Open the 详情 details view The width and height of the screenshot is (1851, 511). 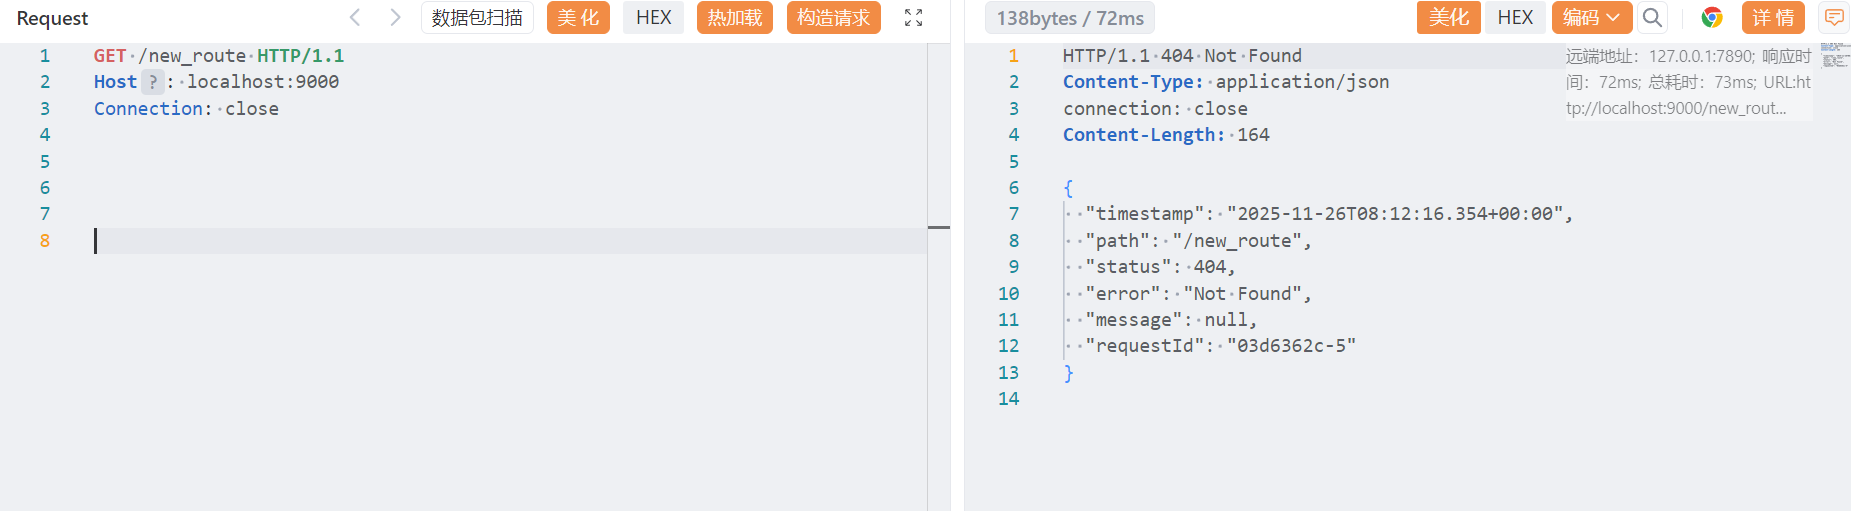tap(1773, 17)
